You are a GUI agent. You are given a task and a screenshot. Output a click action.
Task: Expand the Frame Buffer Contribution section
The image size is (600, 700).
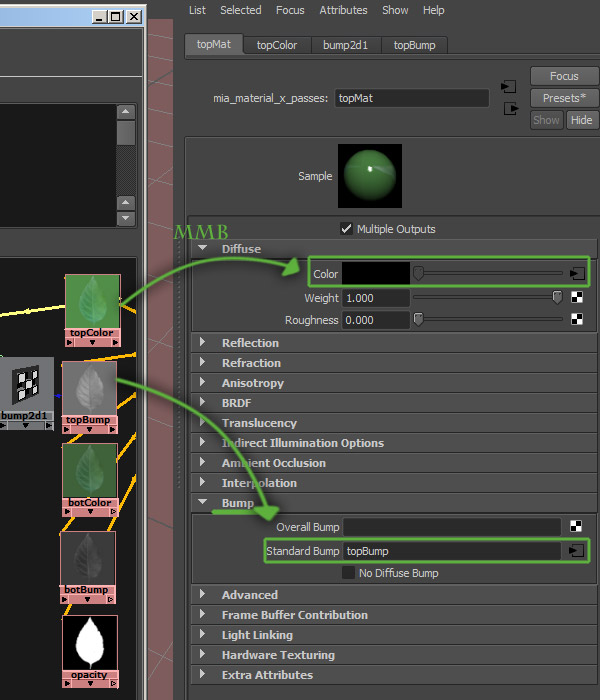203,615
